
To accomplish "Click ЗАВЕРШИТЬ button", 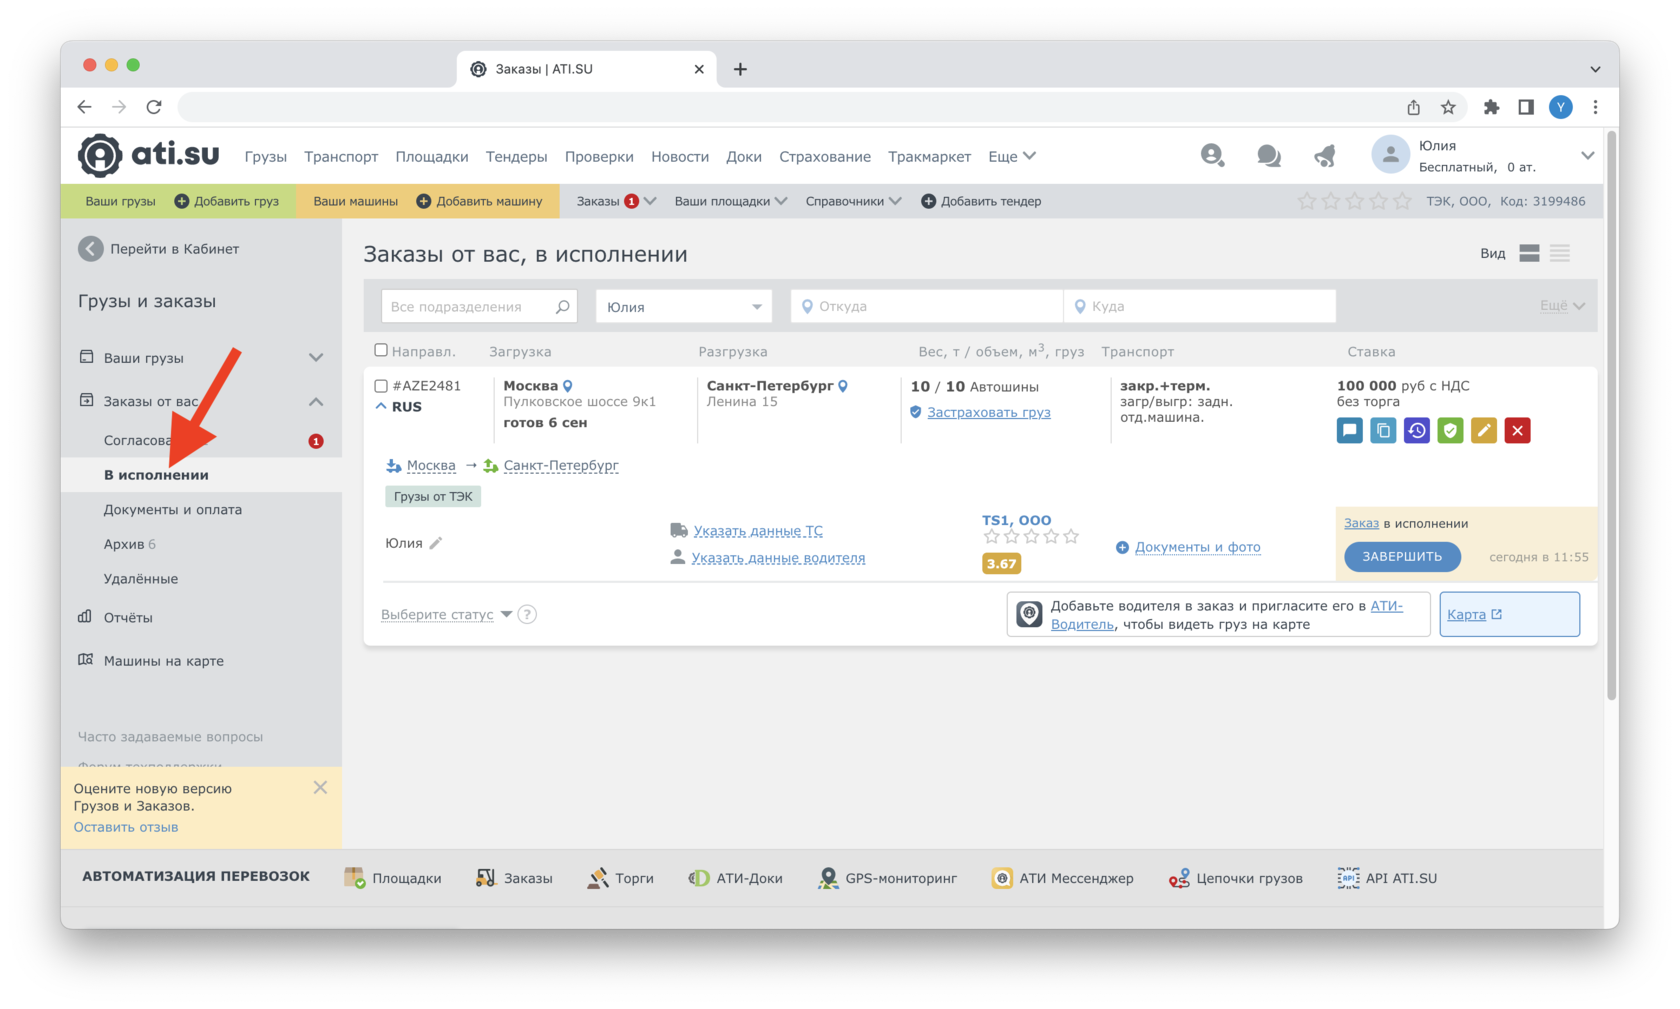I will pyautogui.click(x=1402, y=556).
